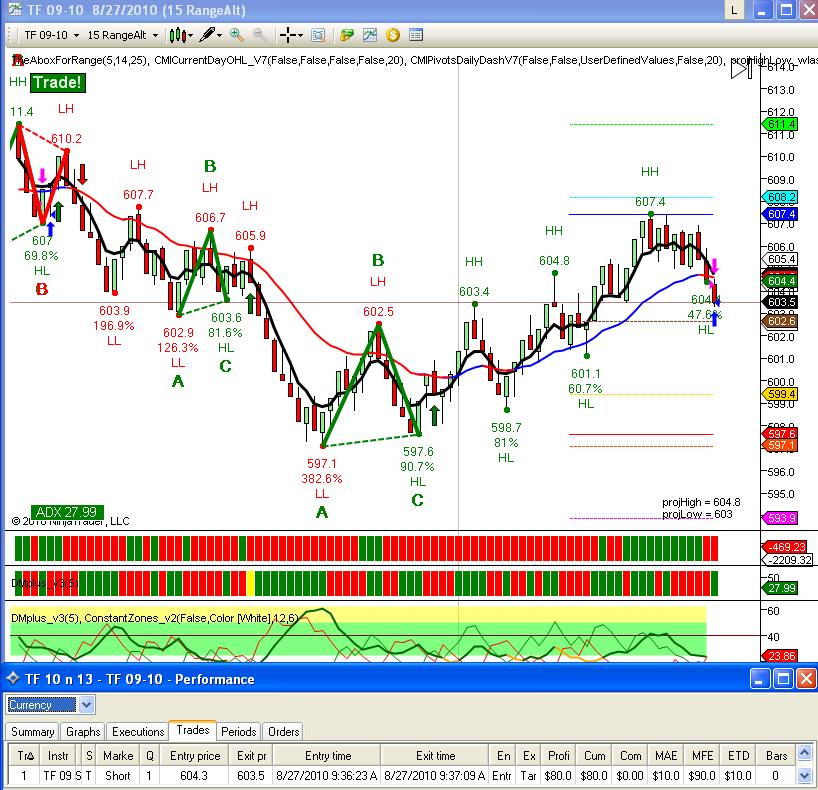Click the chart window title icon
Image resolution: width=818 pixels, height=790 pixels.
coord(15,10)
